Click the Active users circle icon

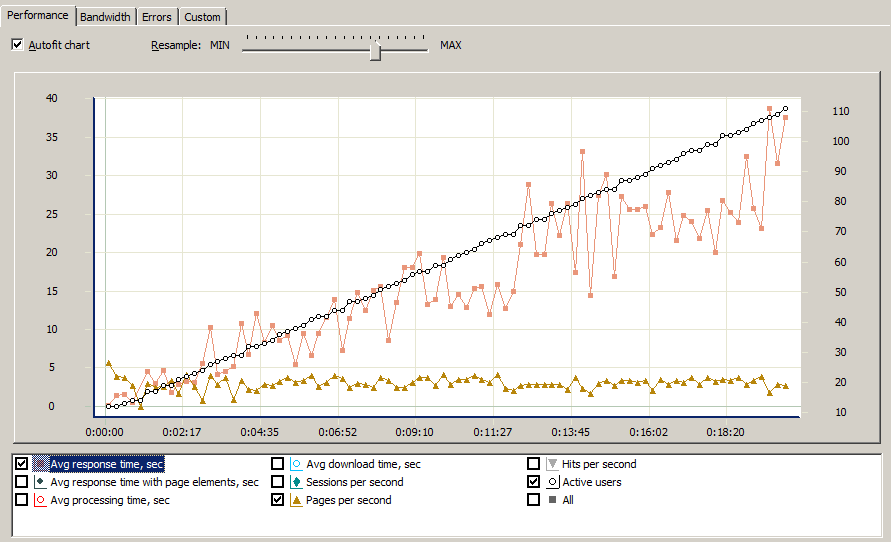point(552,482)
